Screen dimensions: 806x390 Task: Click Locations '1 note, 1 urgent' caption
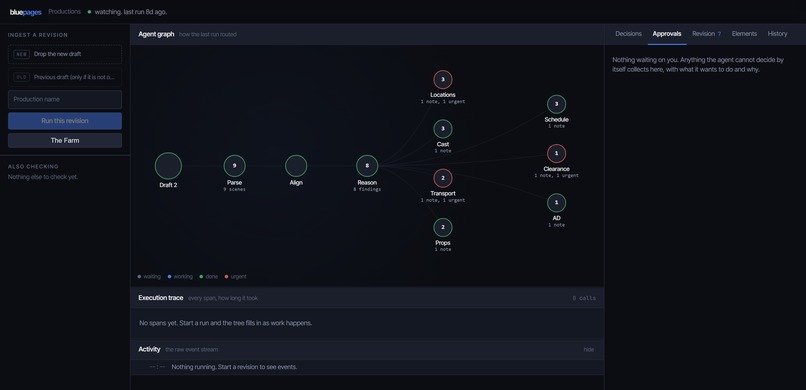(x=443, y=102)
